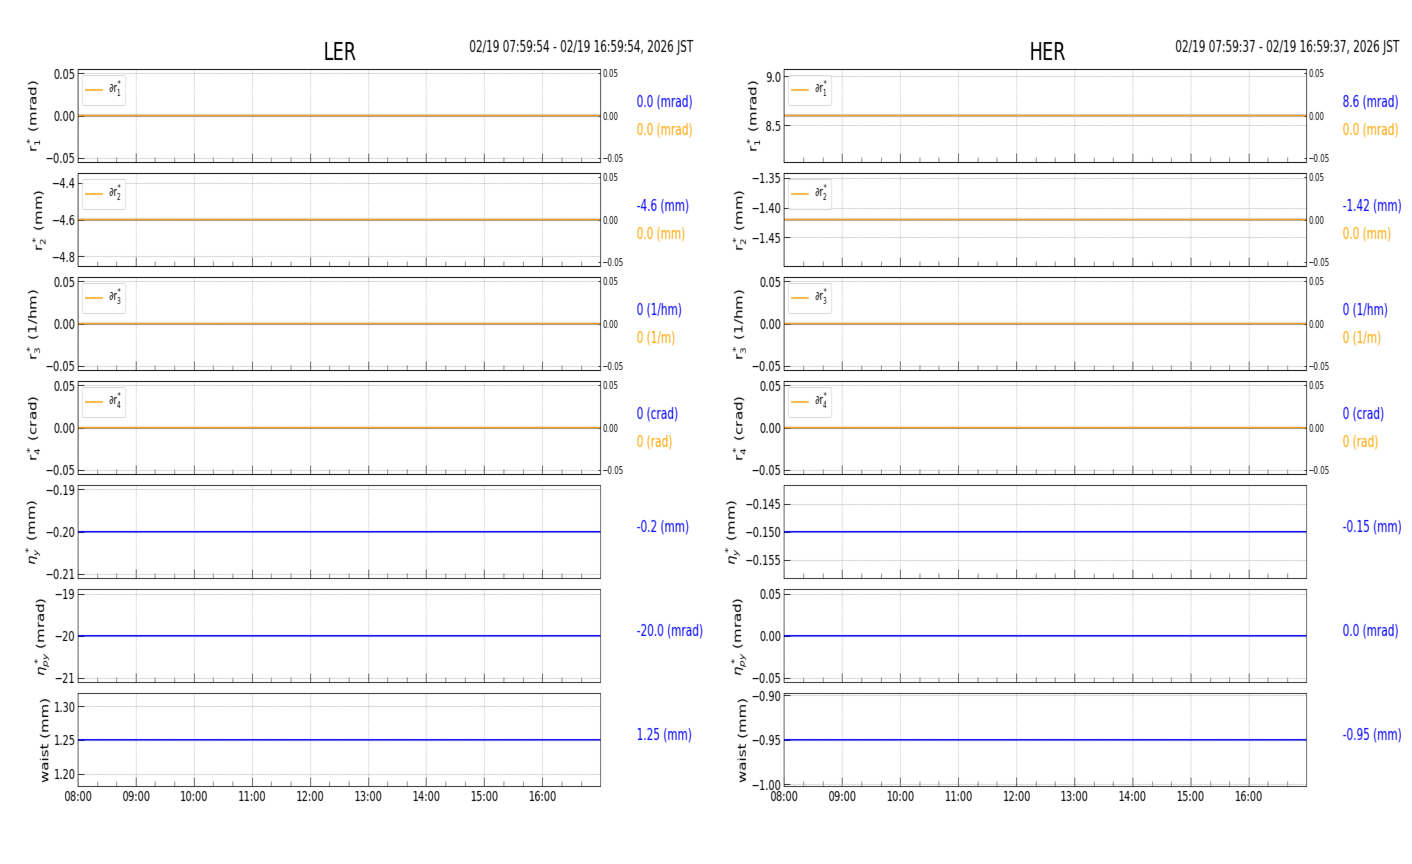Screen dimensions: 1412x864
Task: Click the ∂r3* legend in LER r3 plot
Action: click(104, 298)
